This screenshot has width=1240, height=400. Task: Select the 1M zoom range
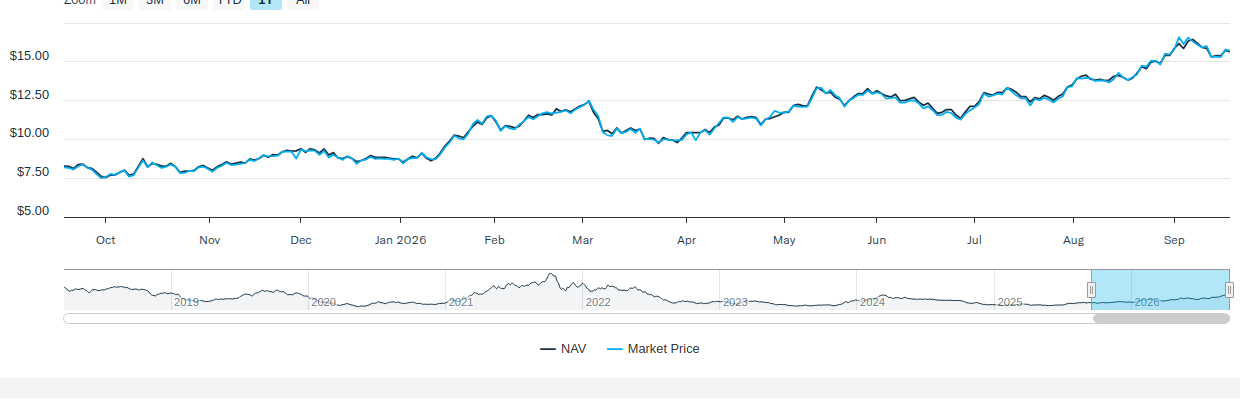pos(118,3)
